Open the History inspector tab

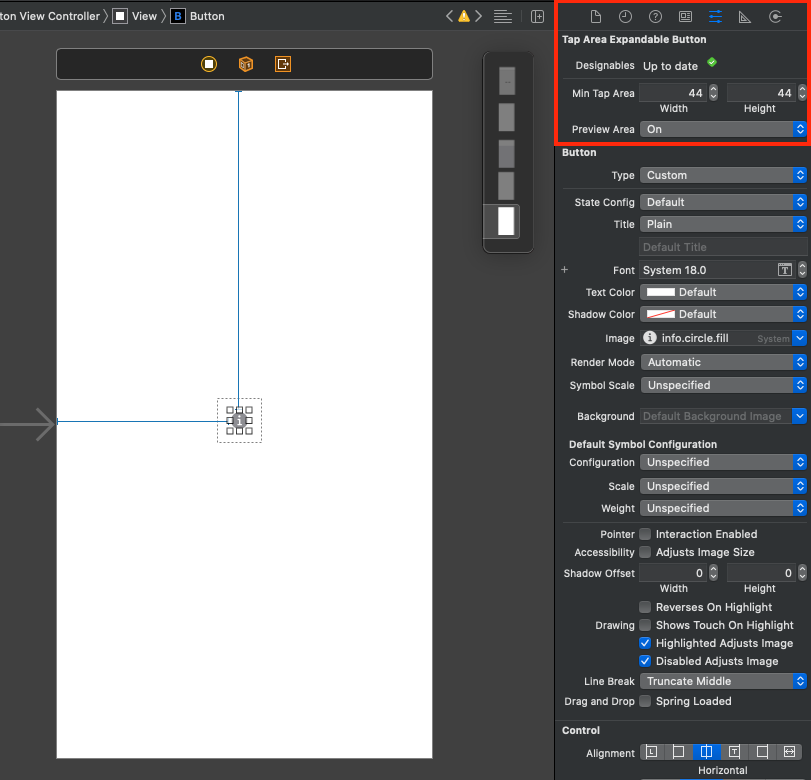coord(625,17)
